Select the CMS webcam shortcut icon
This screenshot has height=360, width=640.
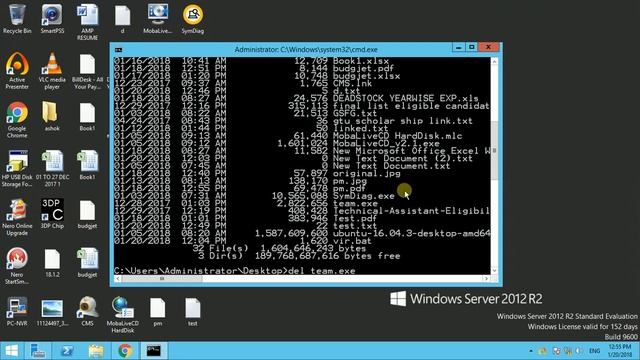tap(87, 312)
